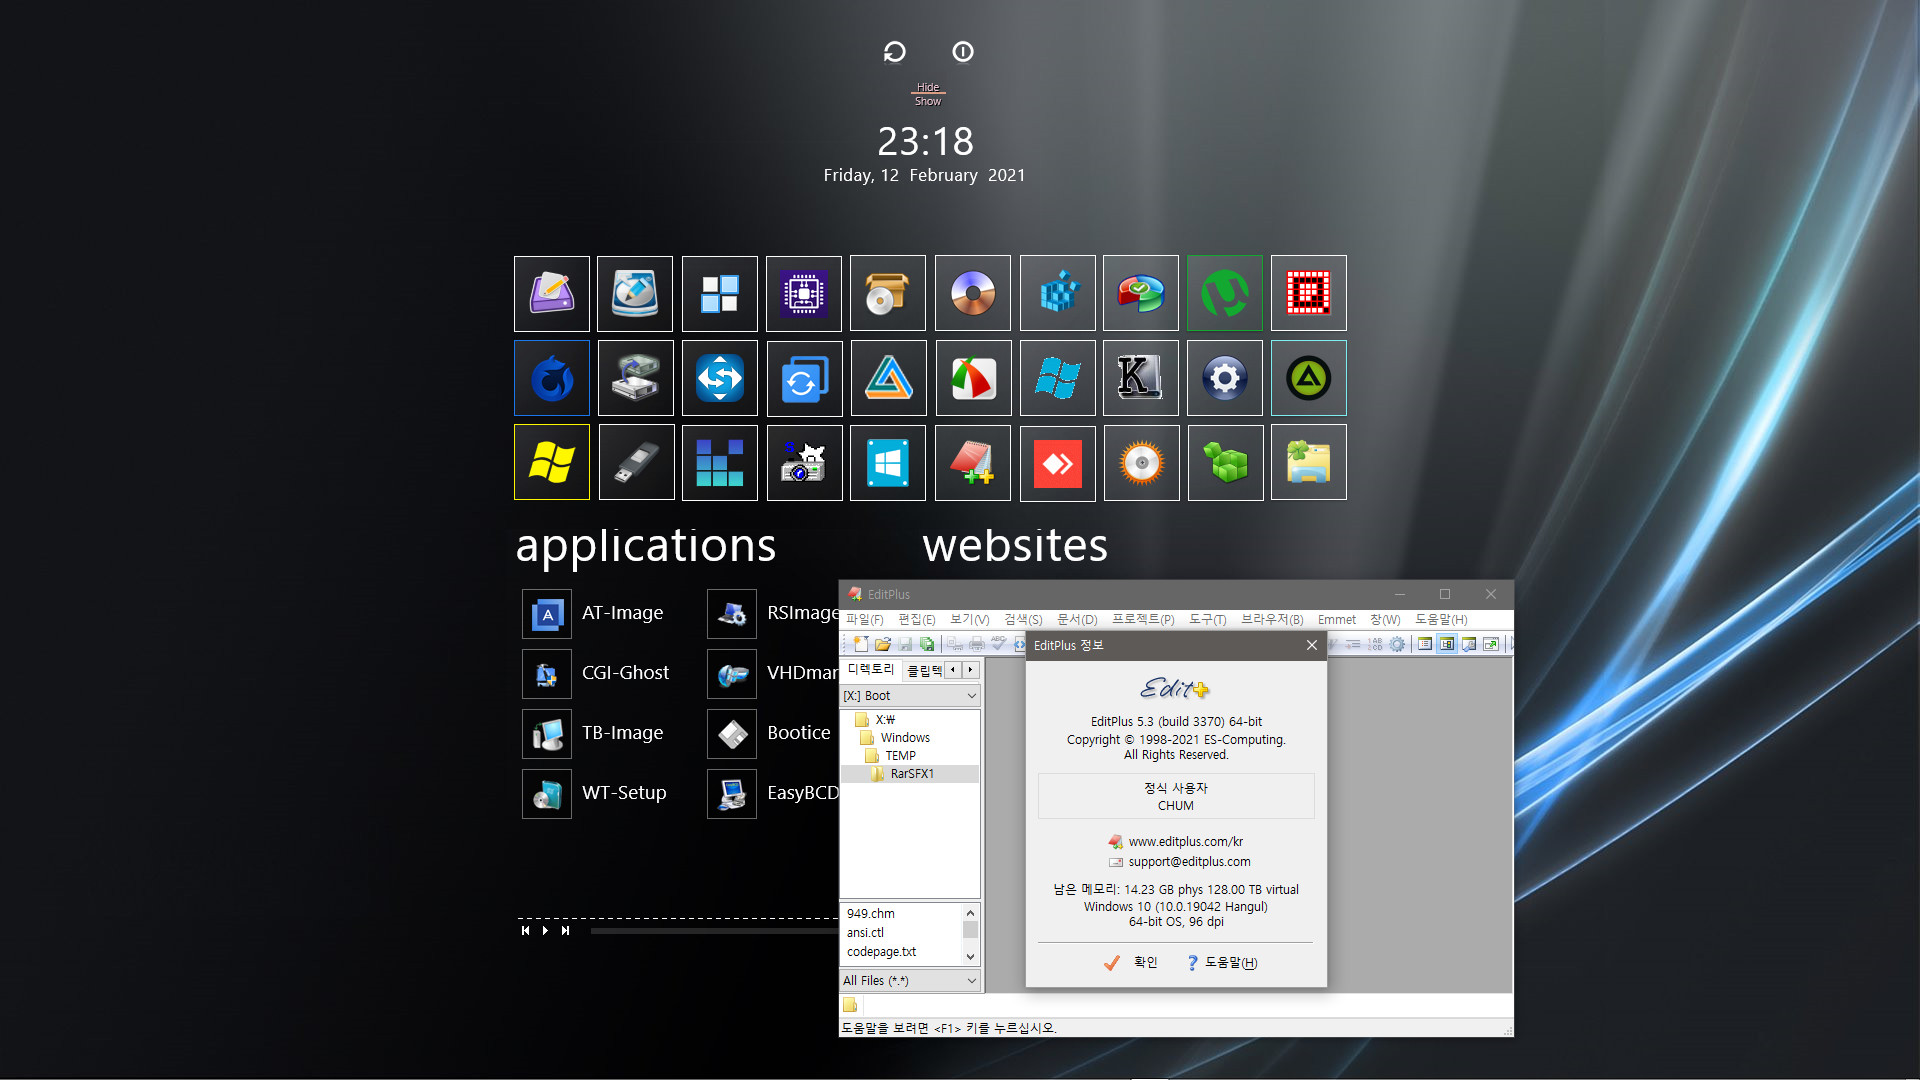This screenshot has height=1080, width=1920.
Task: Click the Preferences gear icon in EditPlus toolbar
Action: point(1397,644)
